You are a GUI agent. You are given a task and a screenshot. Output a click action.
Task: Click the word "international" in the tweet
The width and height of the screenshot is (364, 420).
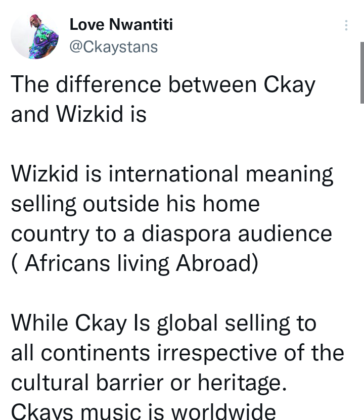(x=174, y=174)
